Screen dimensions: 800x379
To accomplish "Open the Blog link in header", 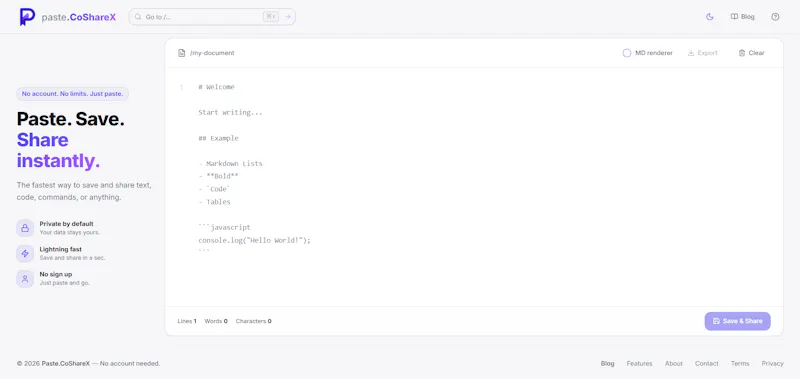I will click(x=747, y=17).
